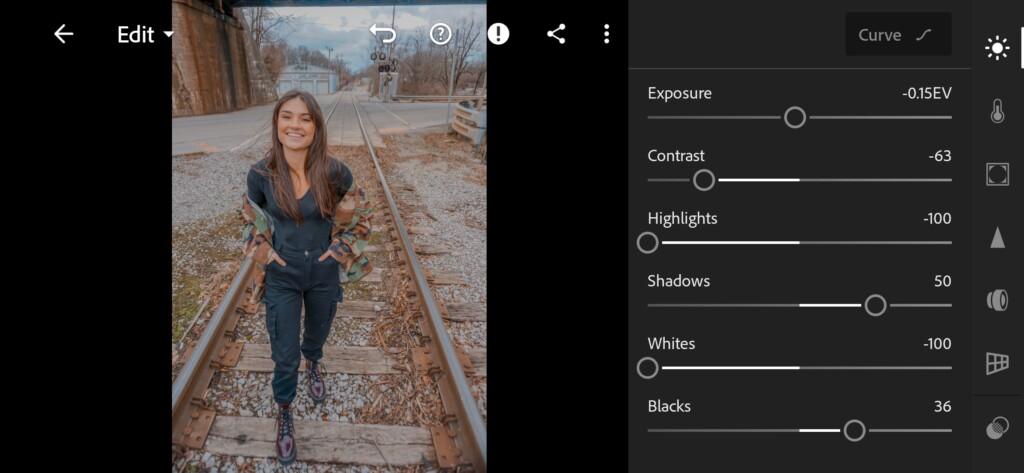This screenshot has height=473, width=1024.
Task: Click the Shadows slider handle
Action: tap(875, 305)
